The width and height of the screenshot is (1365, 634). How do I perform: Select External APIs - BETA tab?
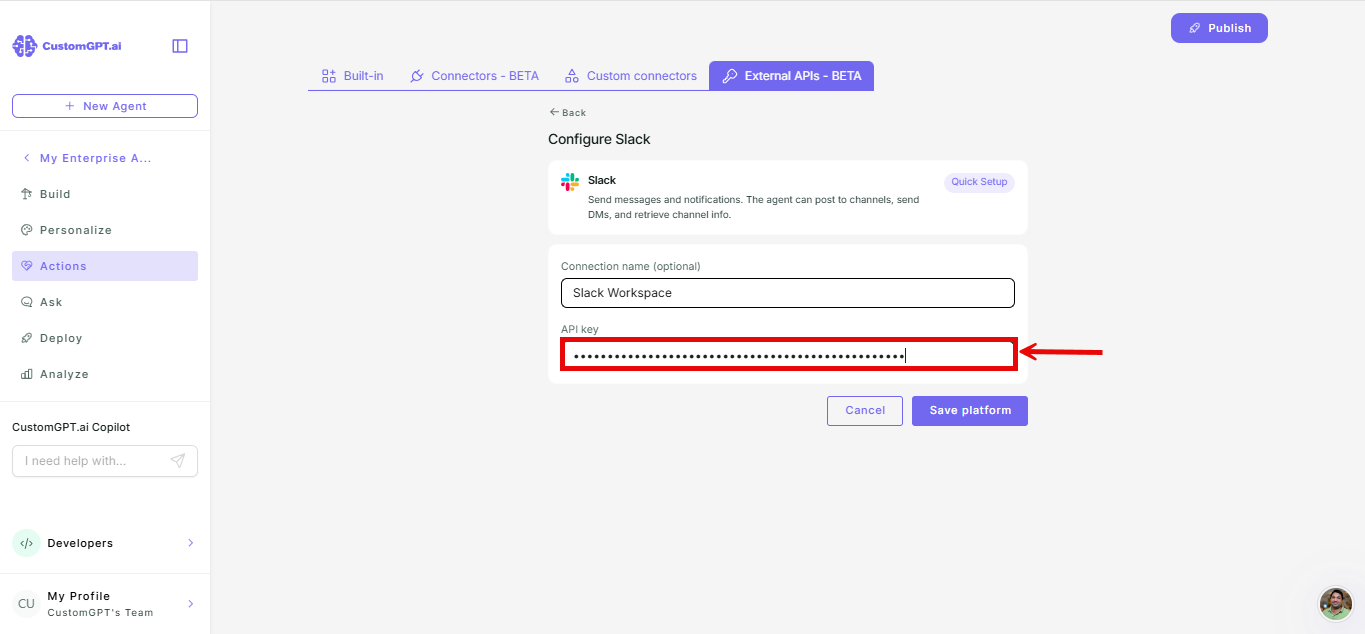coord(791,76)
